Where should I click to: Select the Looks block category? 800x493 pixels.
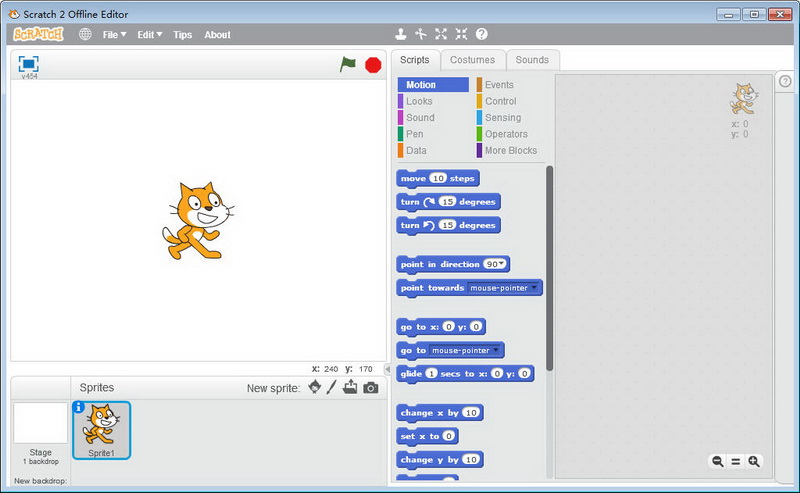coord(433,101)
